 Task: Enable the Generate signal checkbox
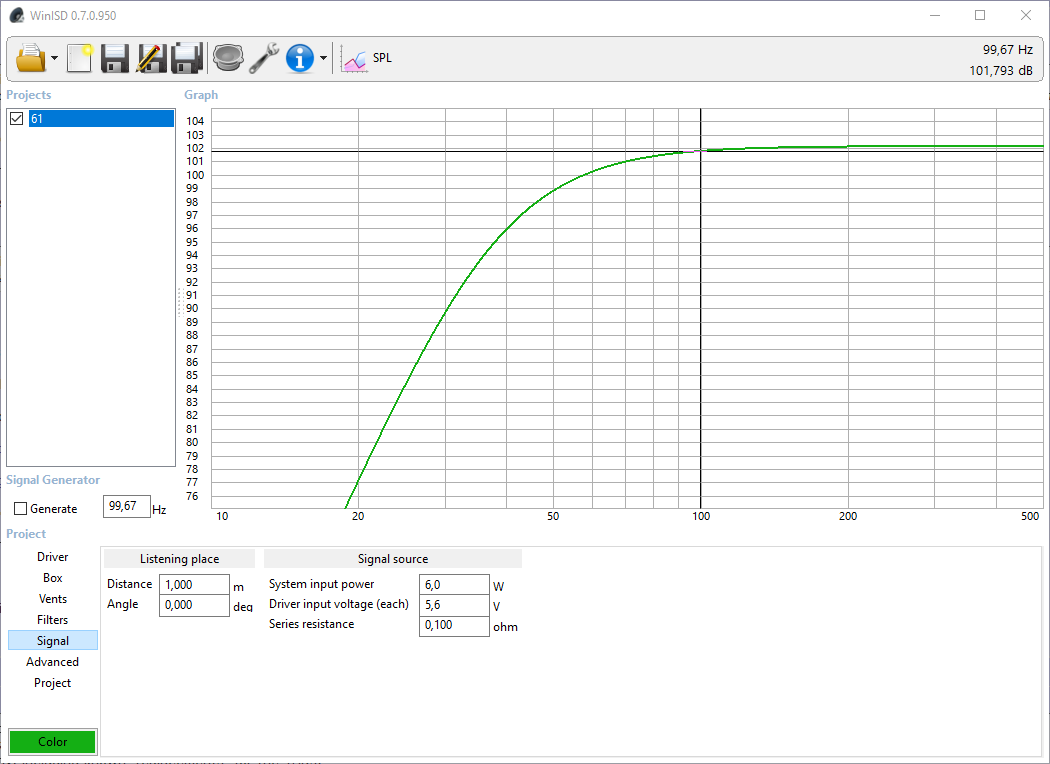[x=21, y=509]
